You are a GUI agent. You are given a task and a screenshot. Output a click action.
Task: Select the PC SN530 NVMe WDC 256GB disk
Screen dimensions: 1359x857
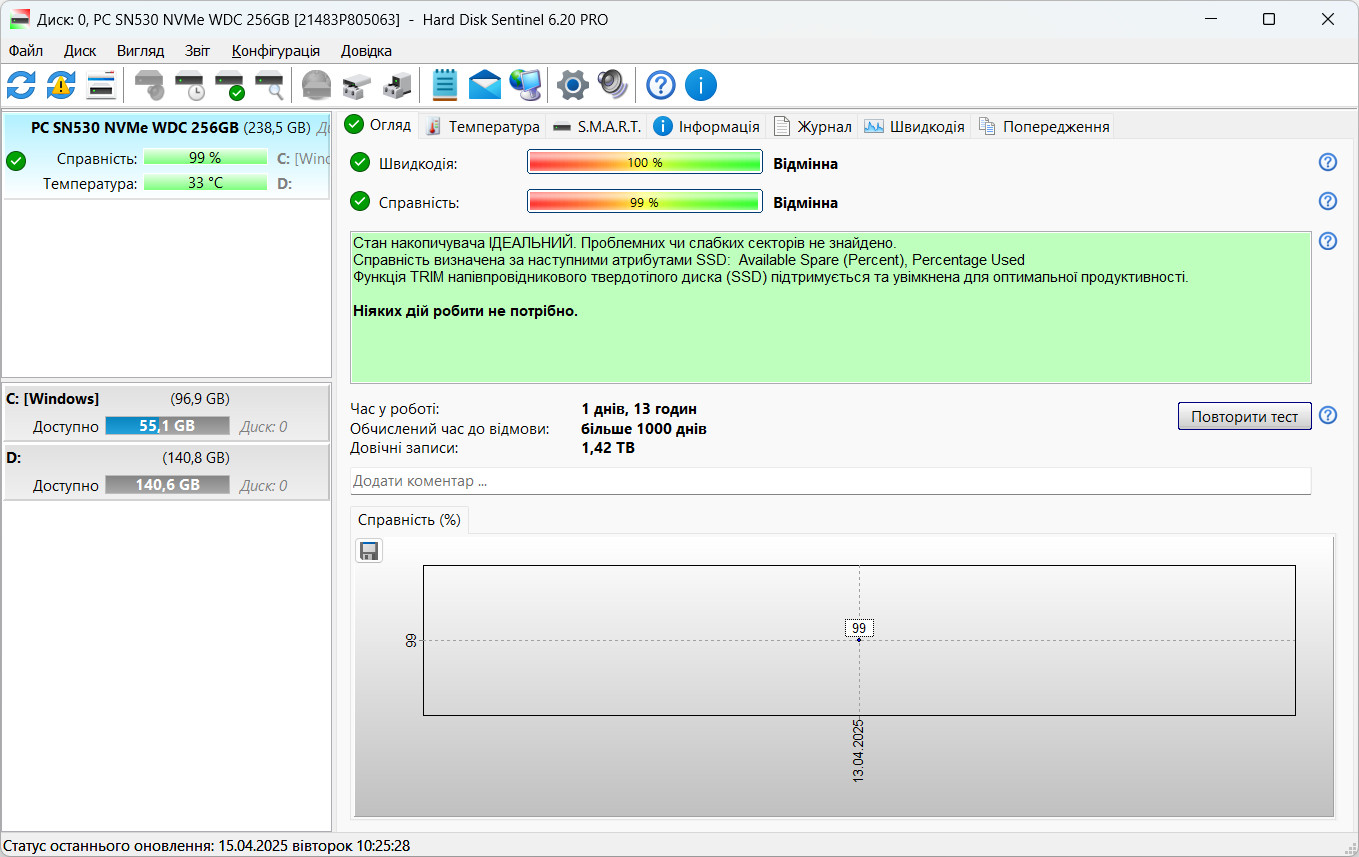(x=166, y=156)
